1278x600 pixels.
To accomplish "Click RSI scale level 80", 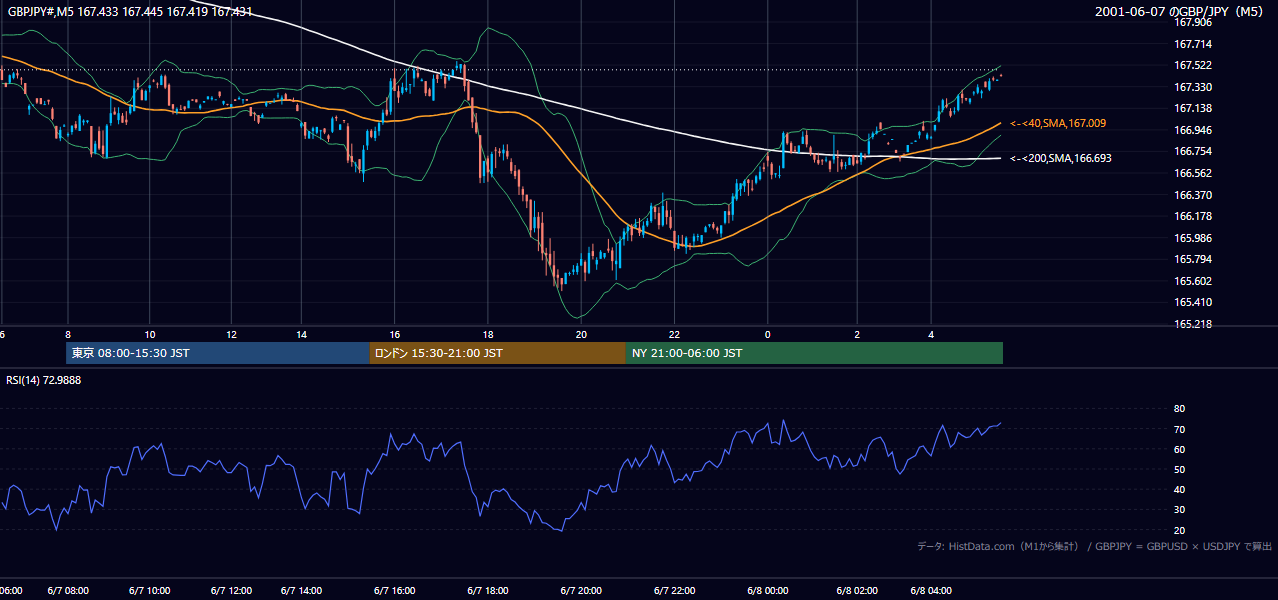I will (x=1179, y=409).
